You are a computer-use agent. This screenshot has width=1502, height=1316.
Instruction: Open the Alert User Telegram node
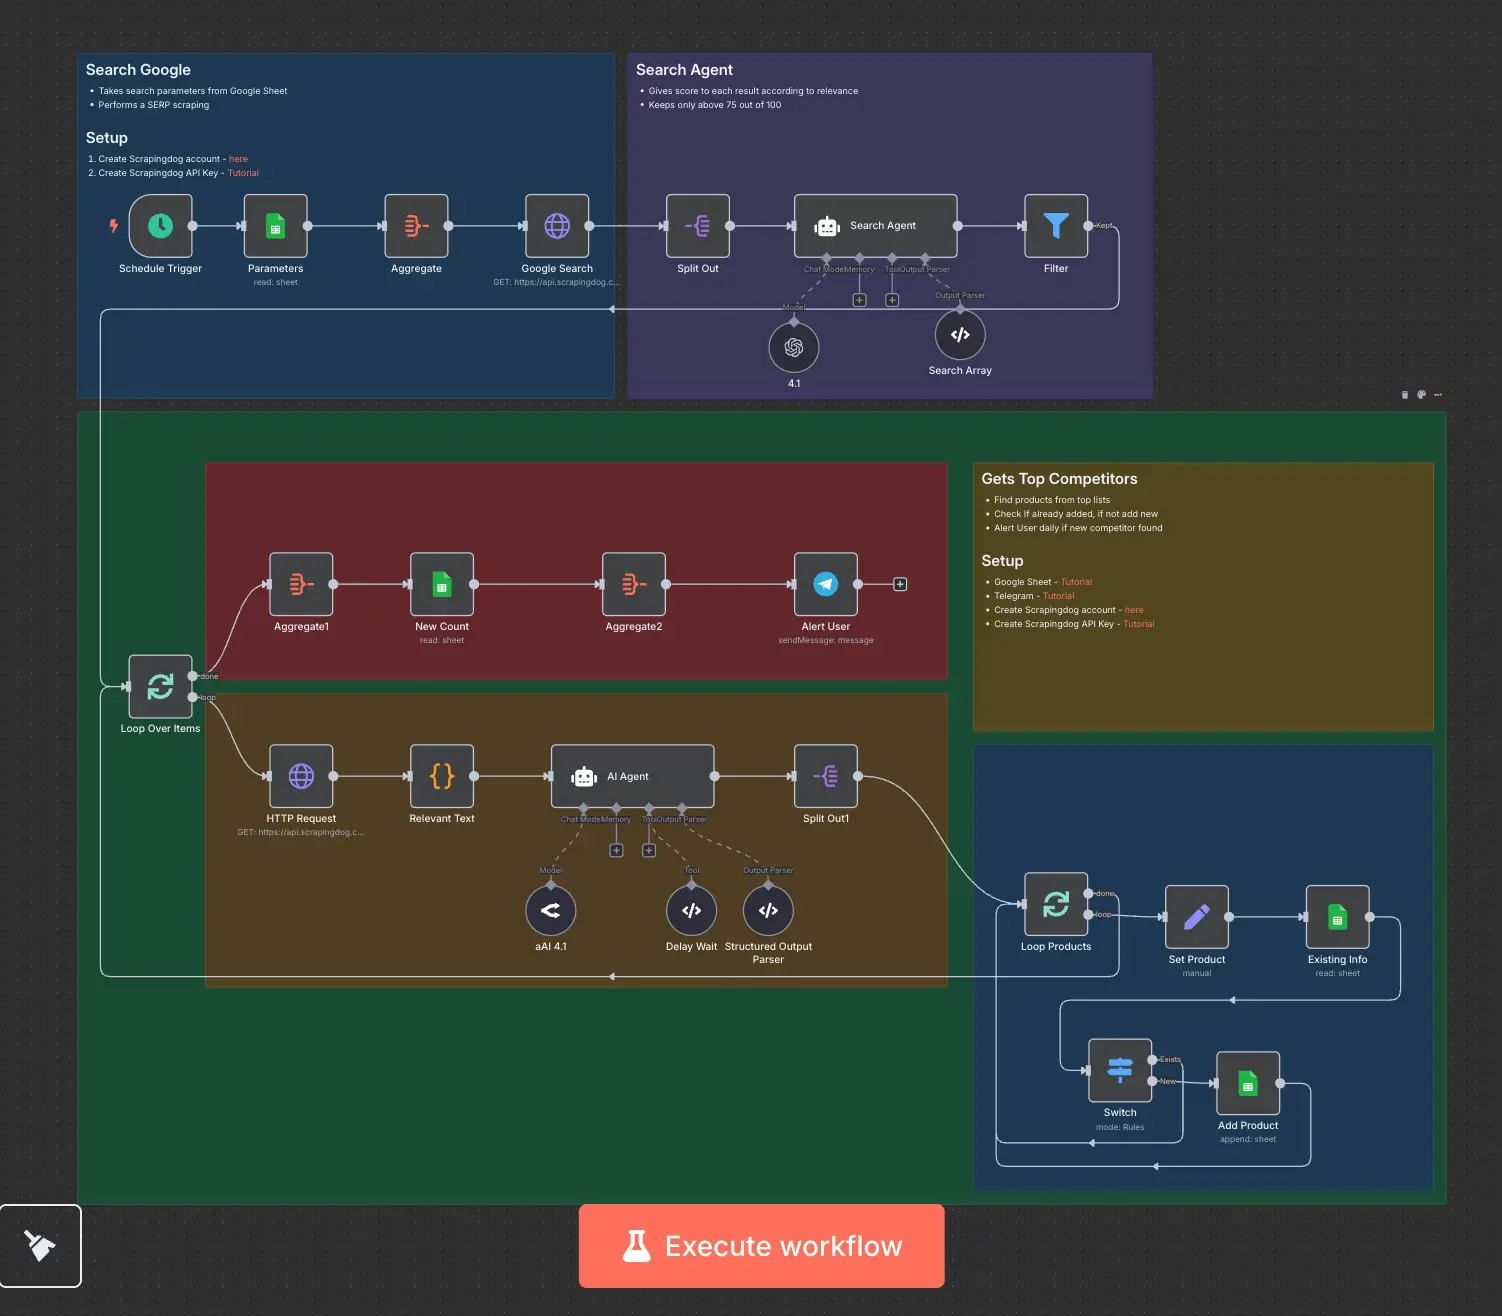[x=825, y=585]
